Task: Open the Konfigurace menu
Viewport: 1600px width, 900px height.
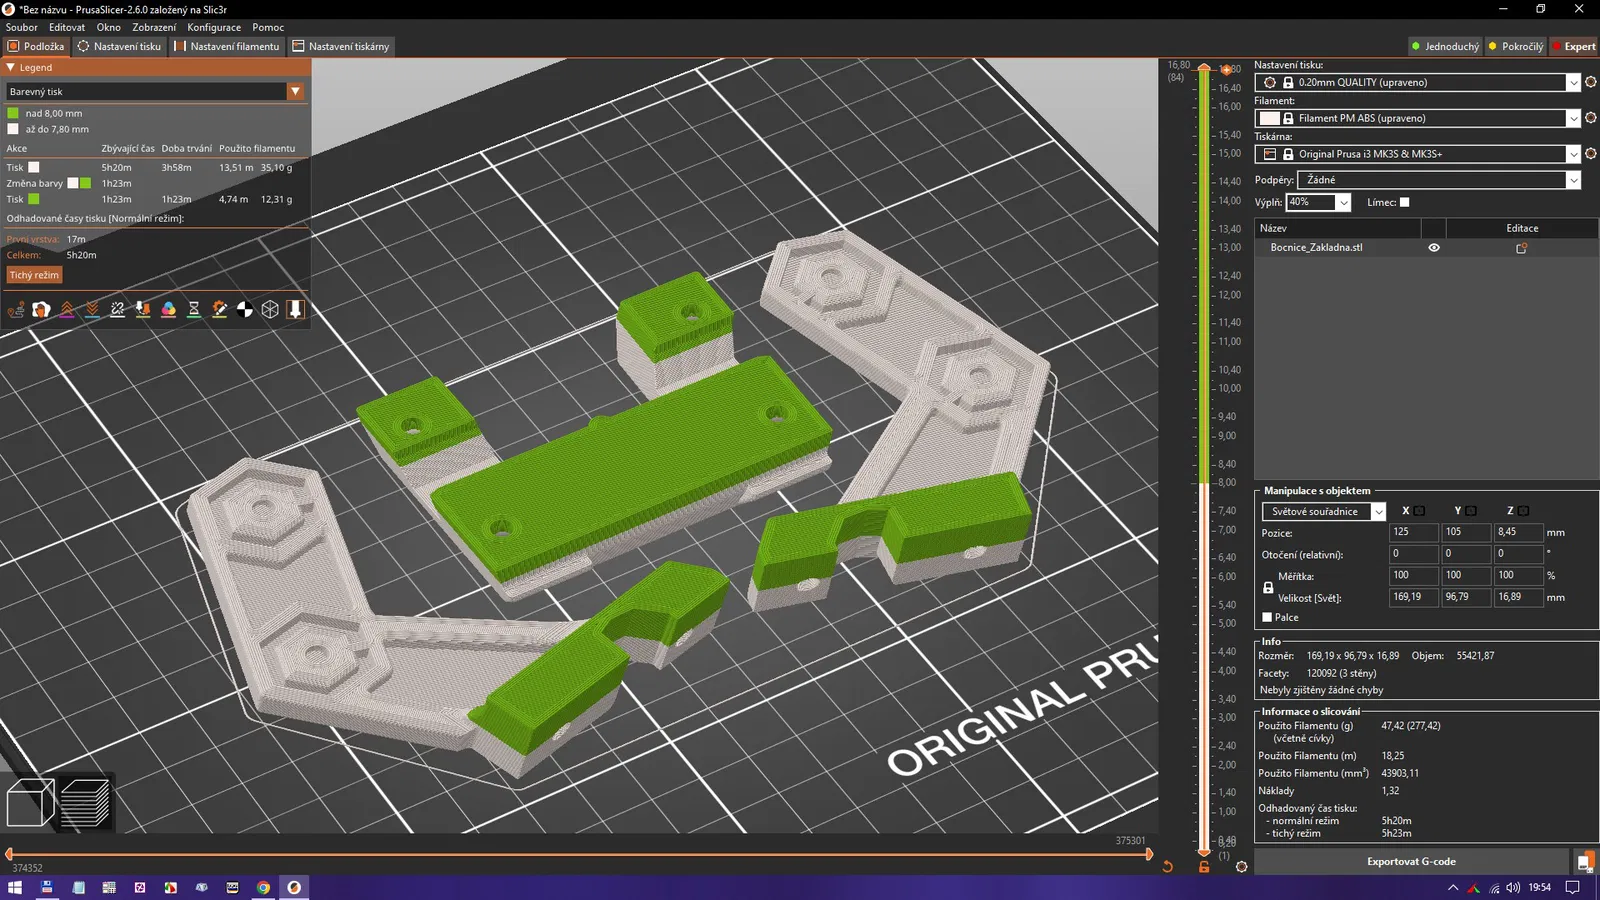Action: click(214, 27)
